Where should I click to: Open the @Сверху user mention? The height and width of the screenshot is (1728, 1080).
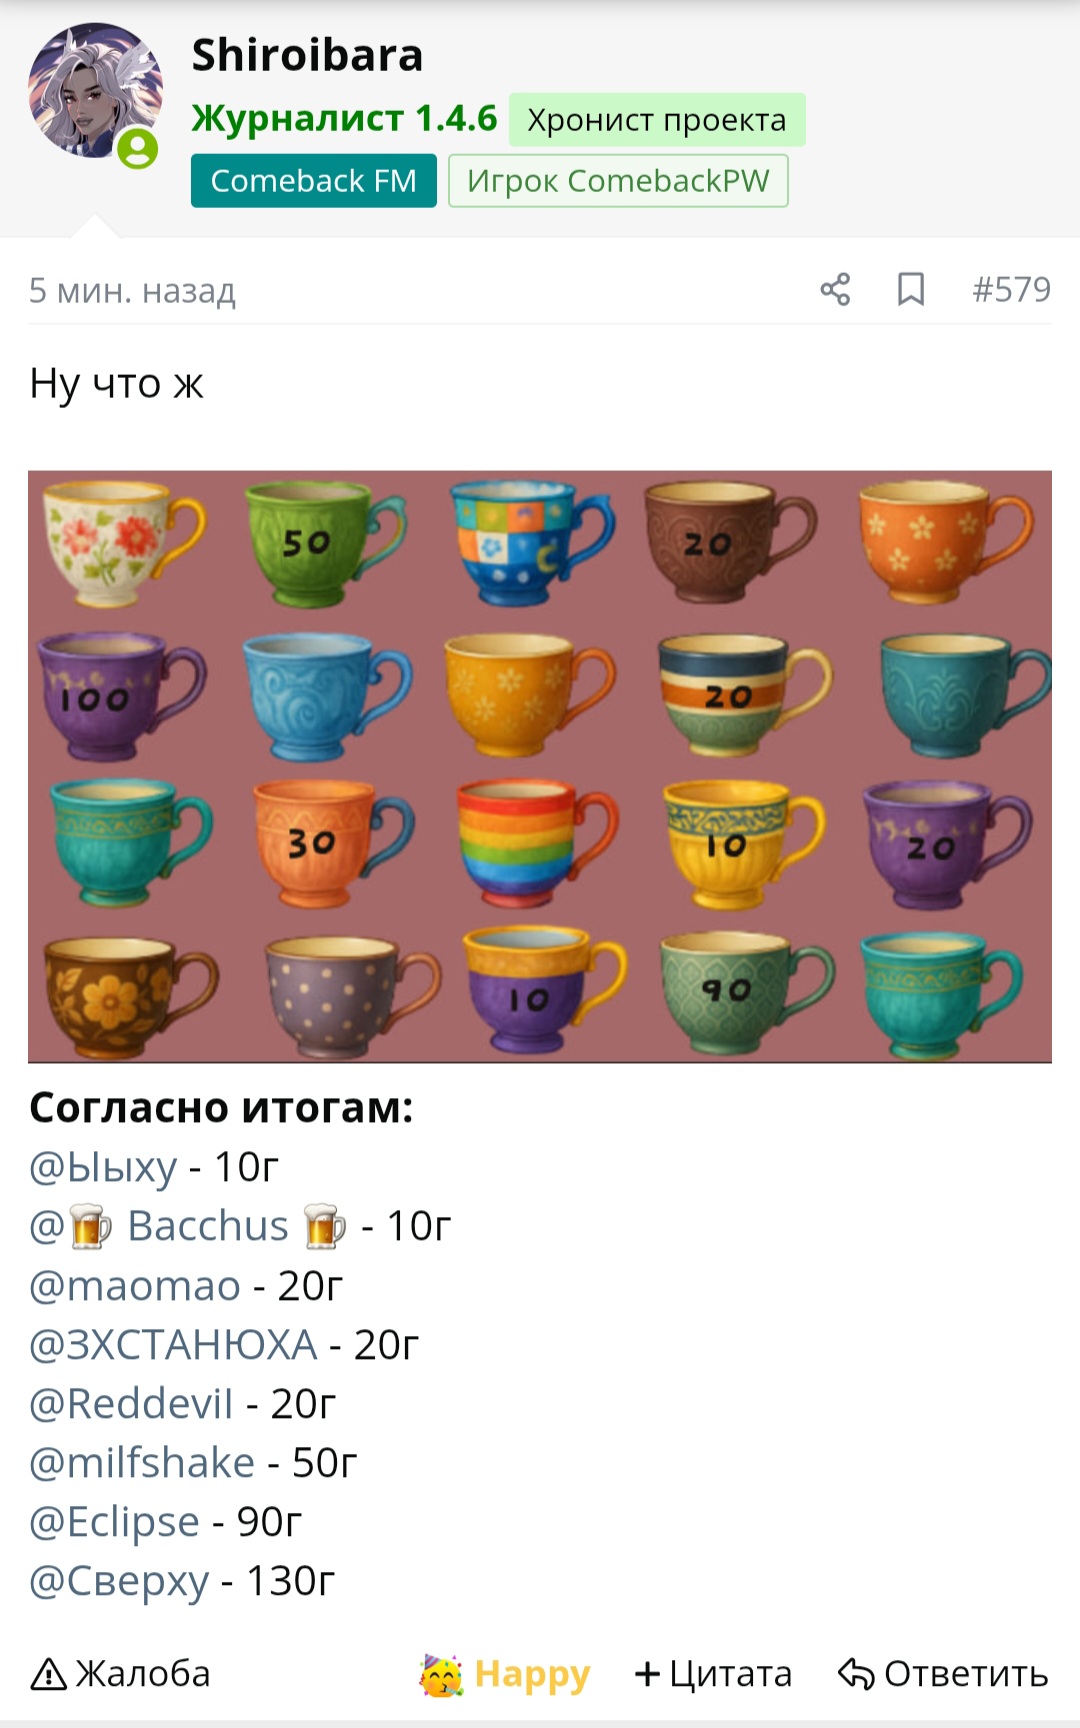(x=119, y=1581)
